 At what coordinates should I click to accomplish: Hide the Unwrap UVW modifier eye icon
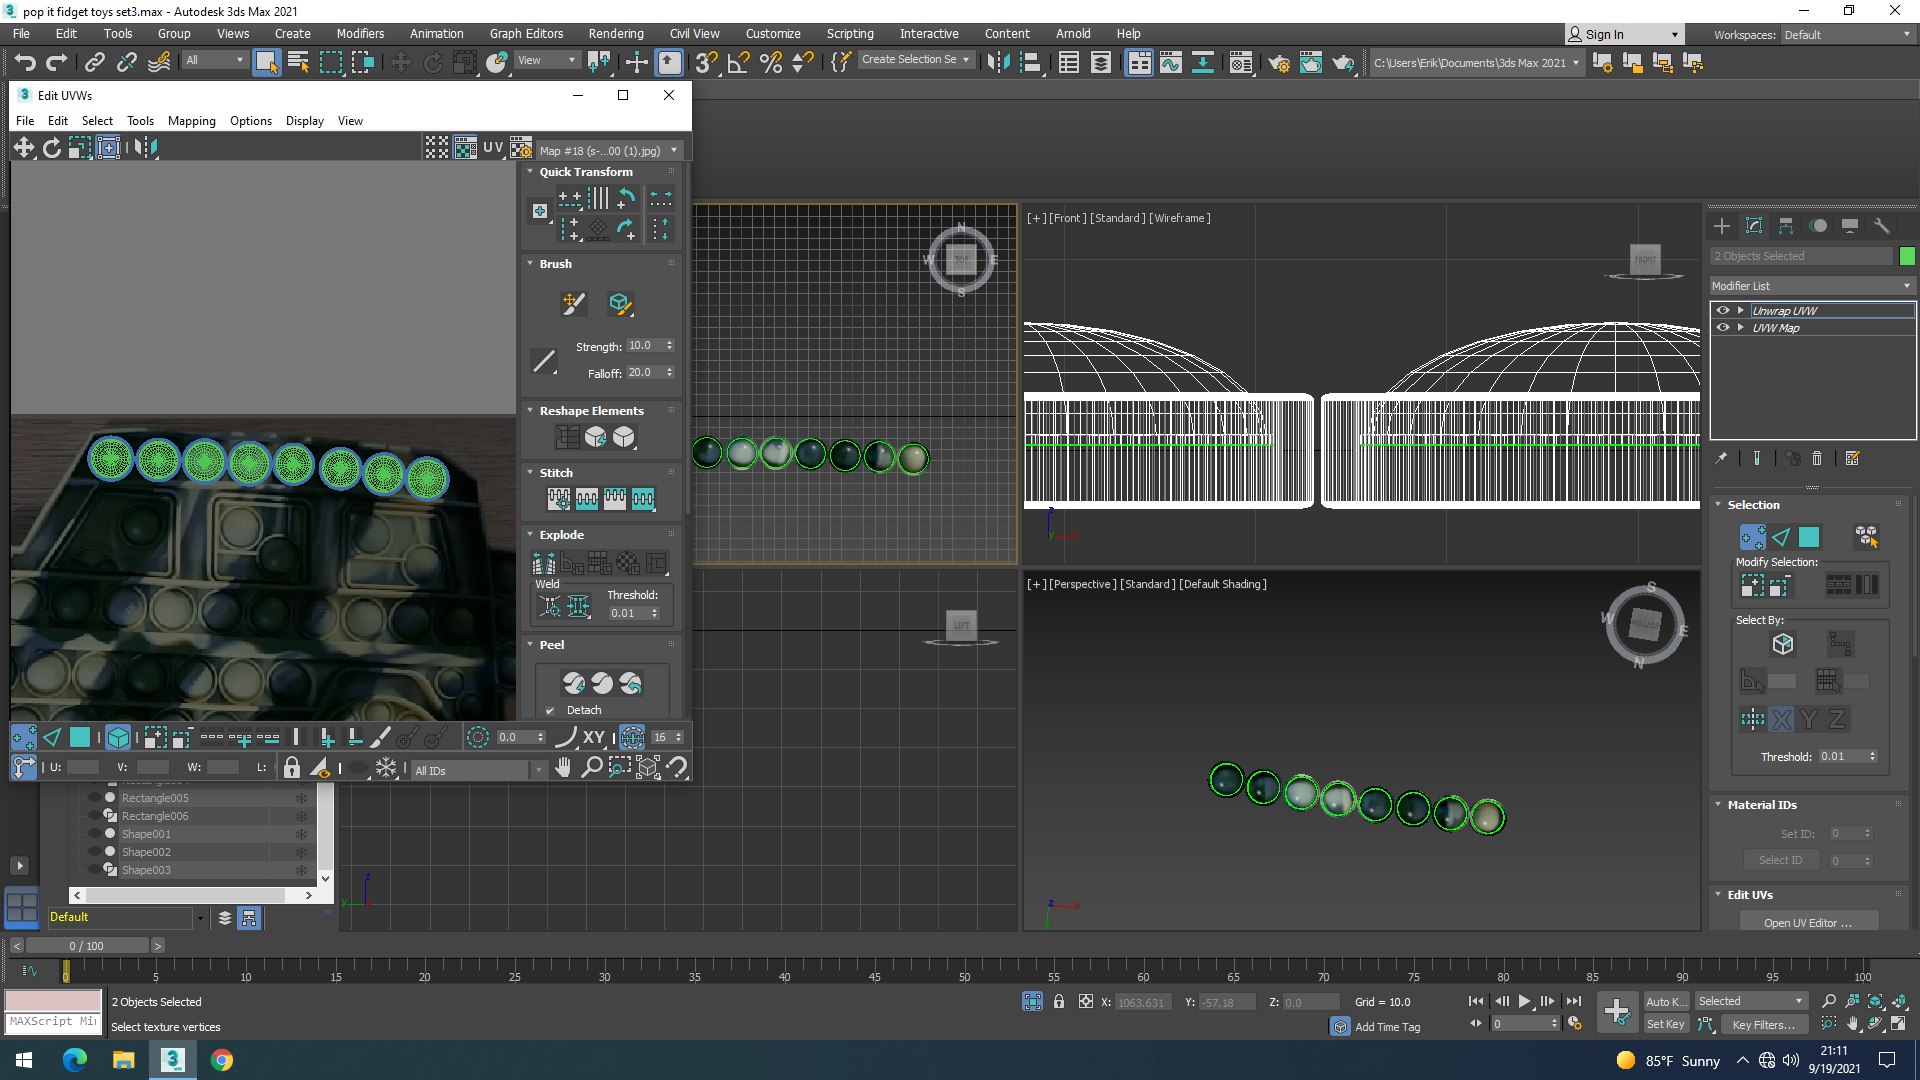pos(1723,311)
